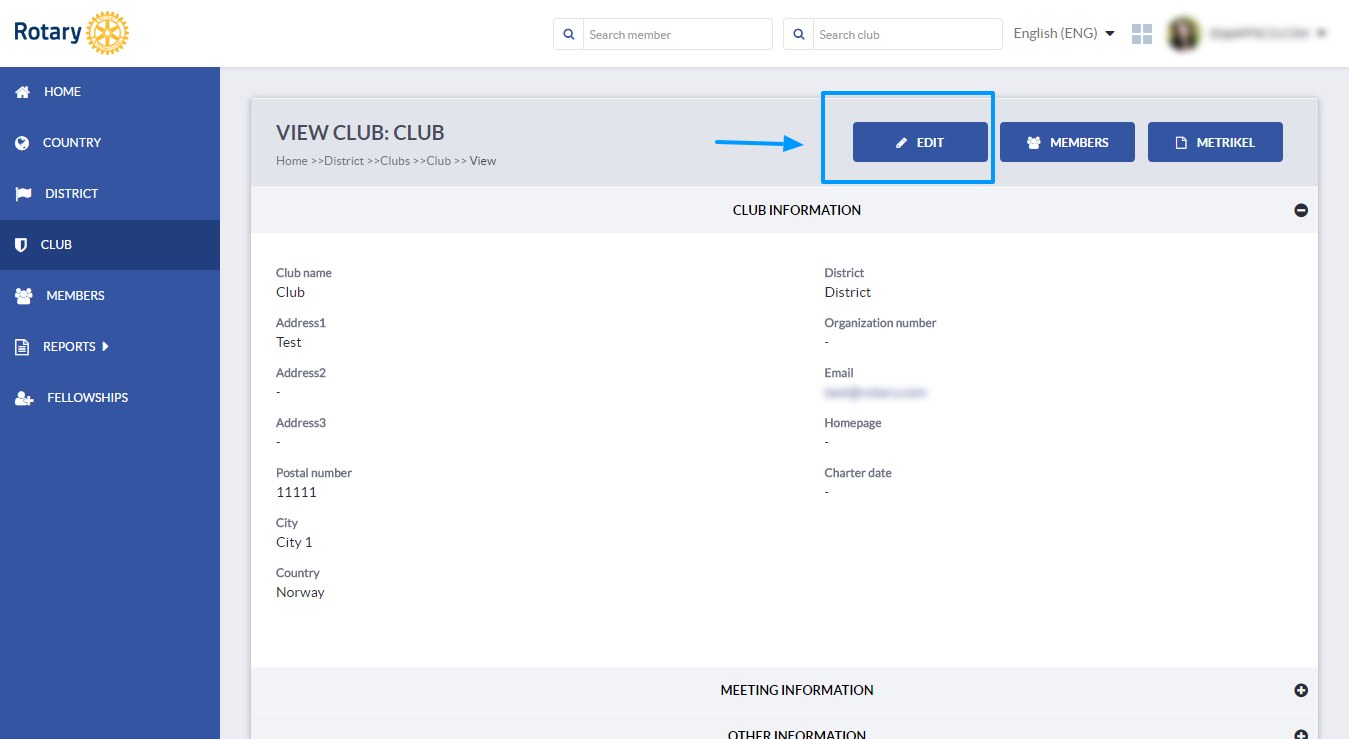Click the View Club: Club title
1349x739 pixels.
(360, 132)
